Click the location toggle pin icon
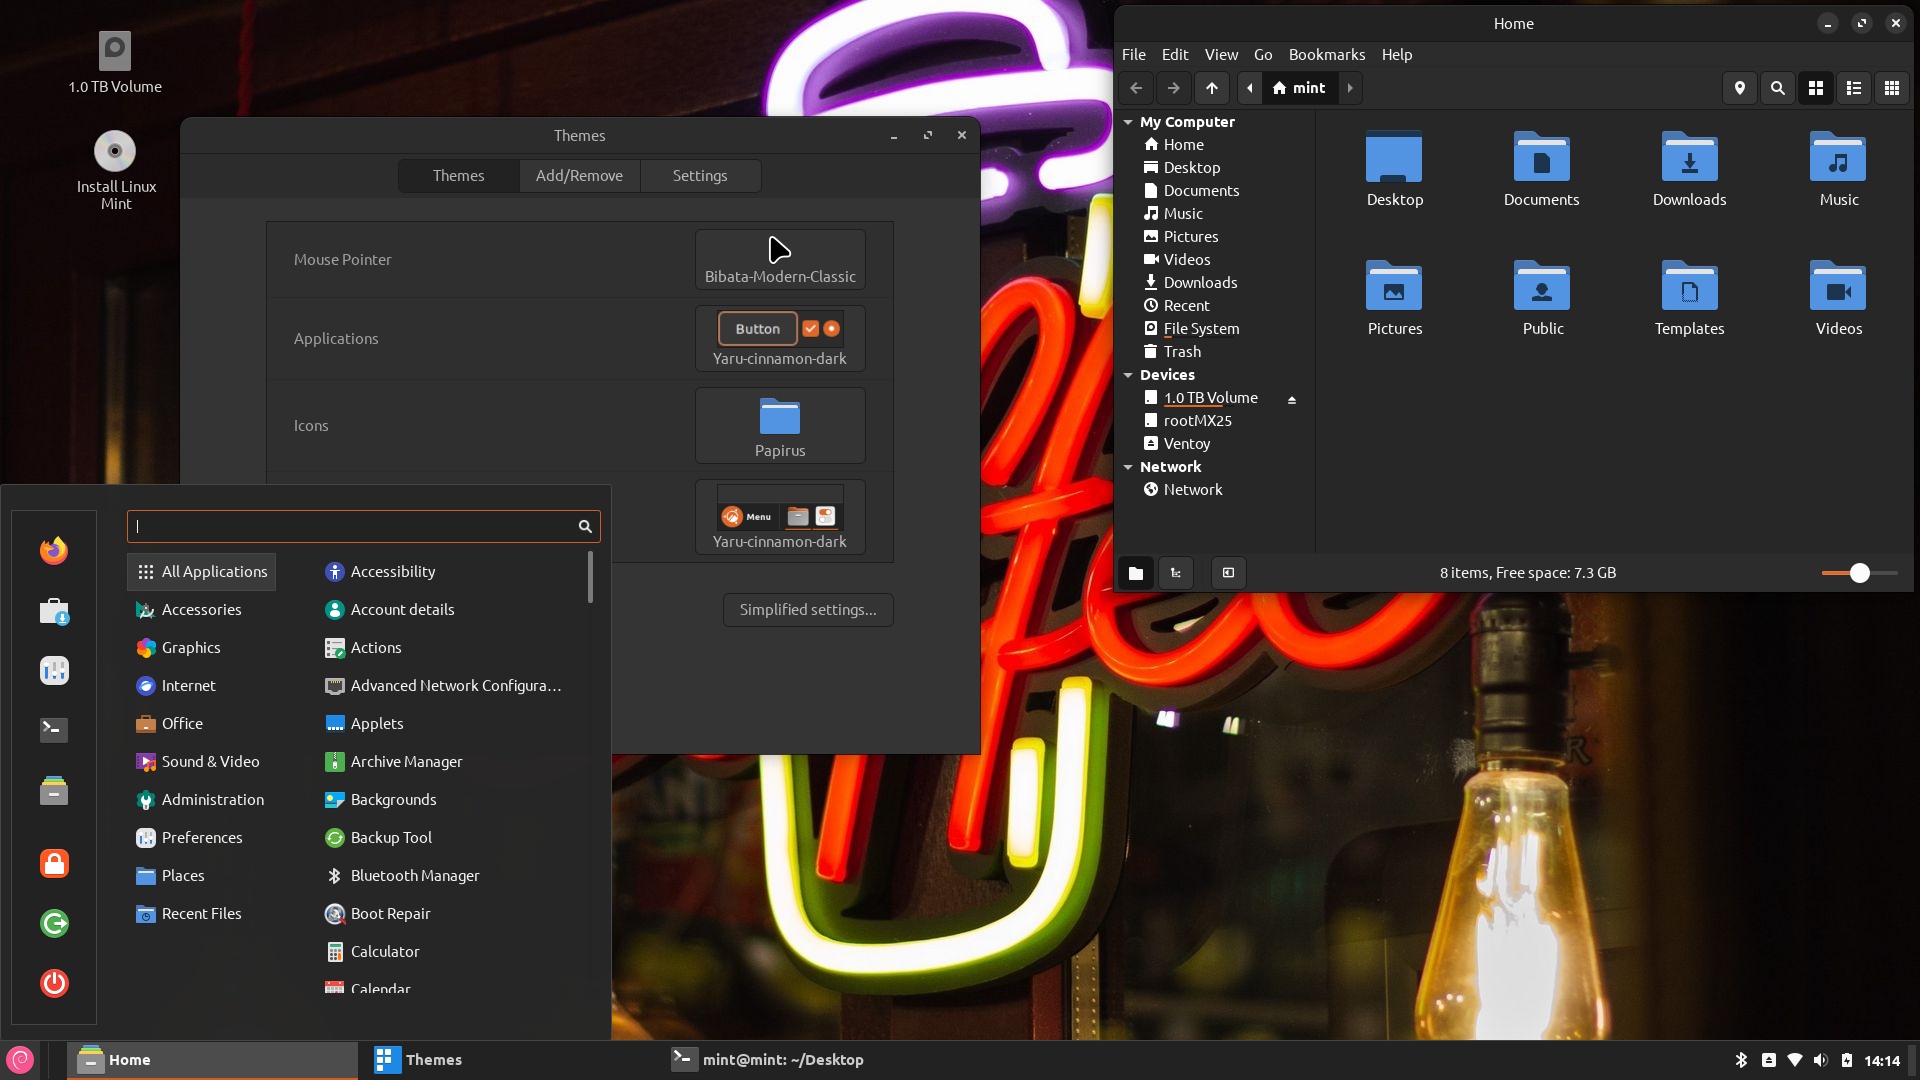The height and width of the screenshot is (1080, 1920). point(1739,88)
